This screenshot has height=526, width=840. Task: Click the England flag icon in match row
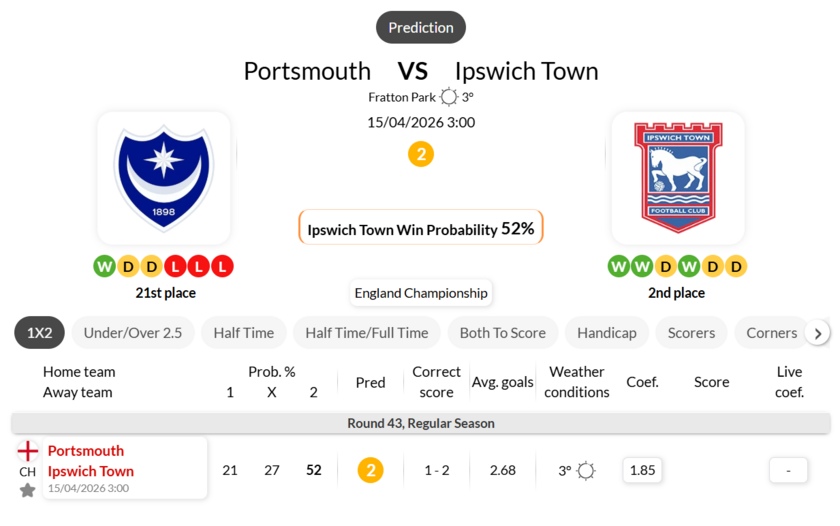point(27,451)
